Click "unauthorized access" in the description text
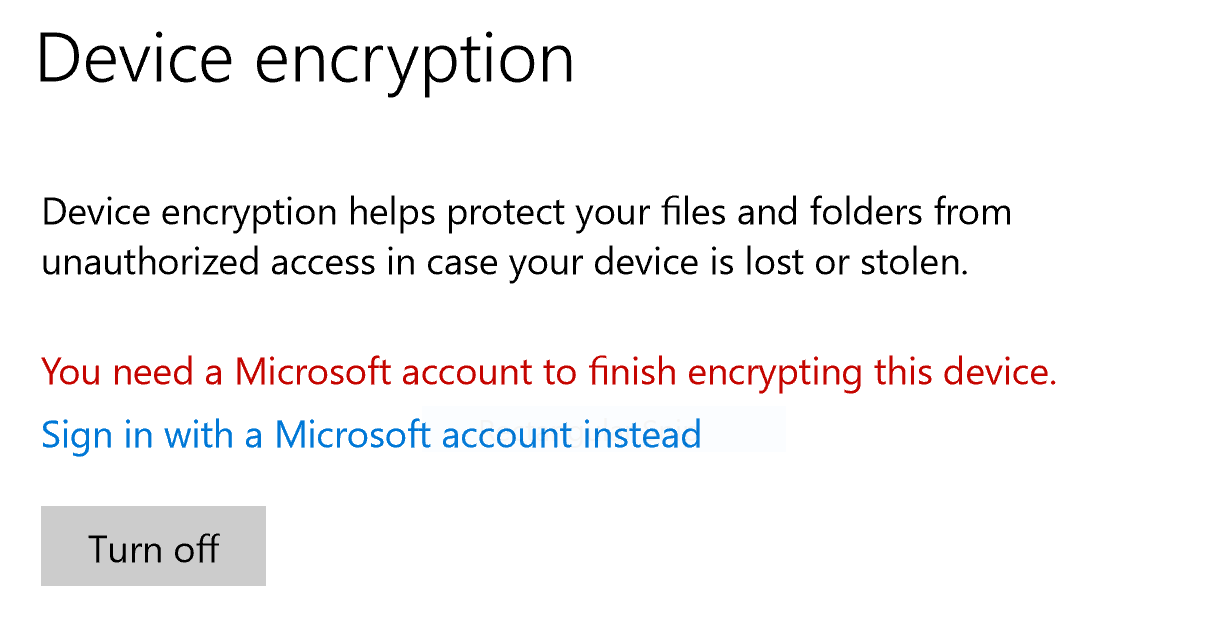Viewport: 1228px width, 630px height. click(211, 263)
